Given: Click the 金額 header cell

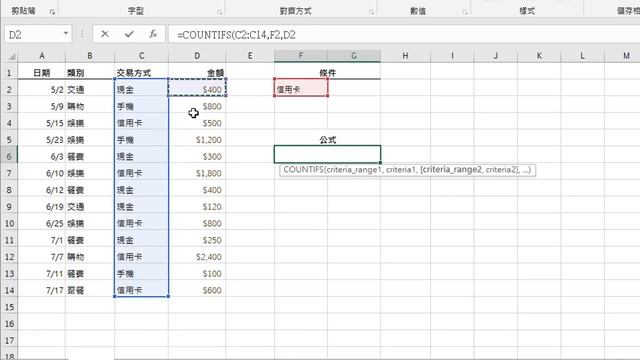Looking at the screenshot, I should click(x=197, y=73).
